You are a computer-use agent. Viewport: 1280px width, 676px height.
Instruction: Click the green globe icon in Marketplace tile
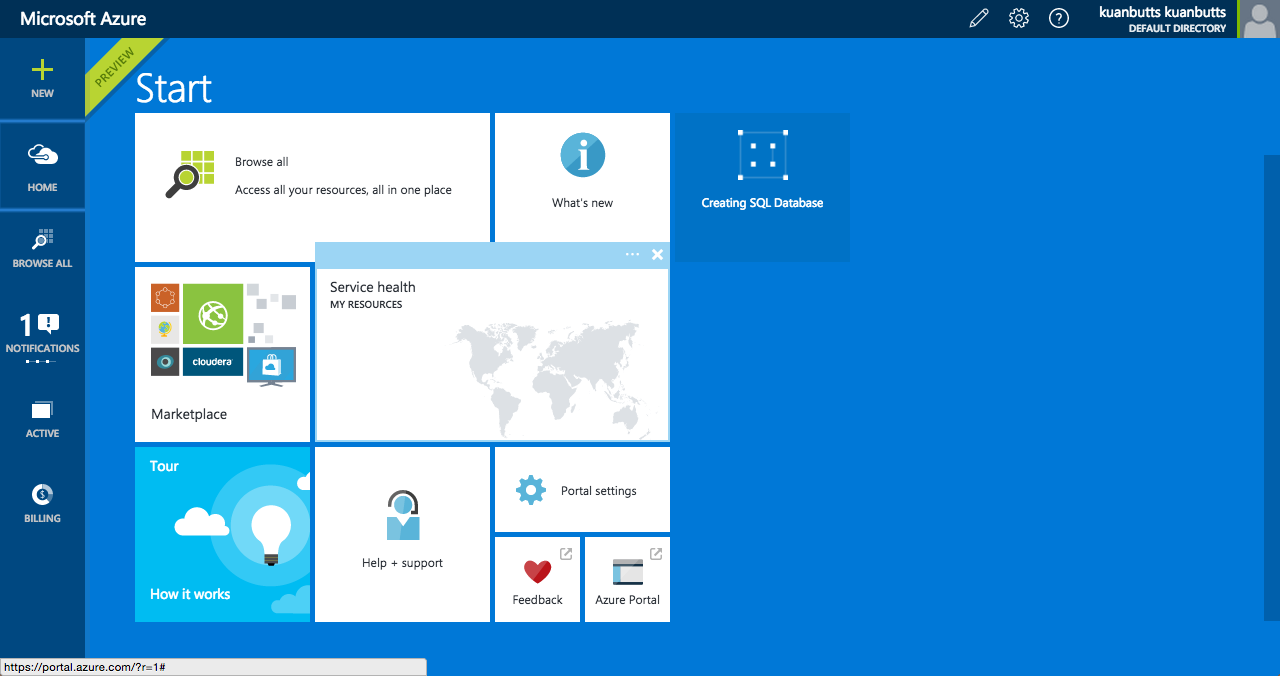point(213,314)
